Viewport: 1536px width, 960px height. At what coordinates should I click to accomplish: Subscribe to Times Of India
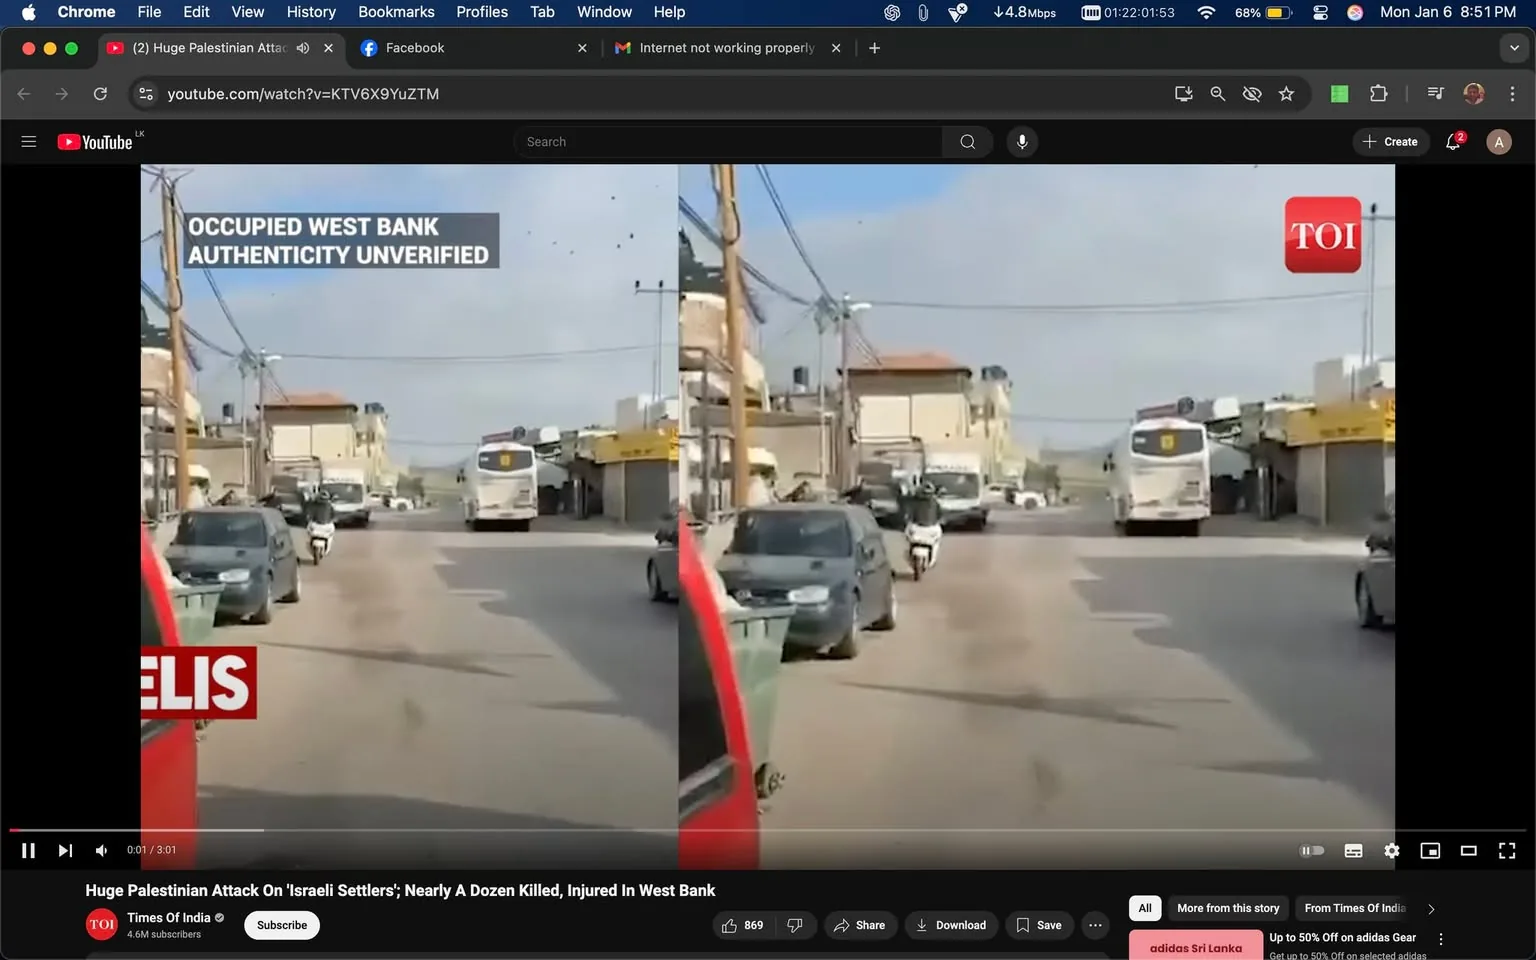pyautogui.click(x=281, y=925)
